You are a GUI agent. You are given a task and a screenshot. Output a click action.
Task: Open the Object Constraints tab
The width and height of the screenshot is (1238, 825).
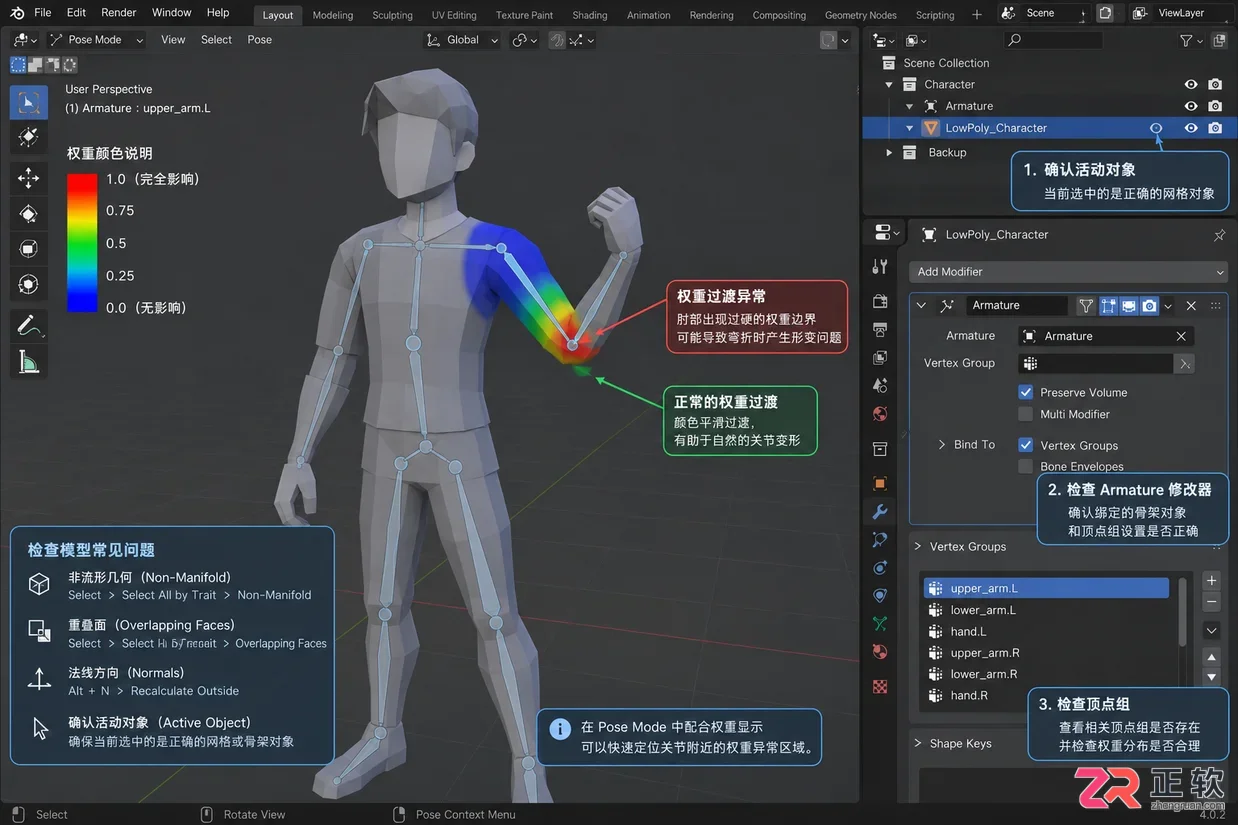(x=880, y=595)
